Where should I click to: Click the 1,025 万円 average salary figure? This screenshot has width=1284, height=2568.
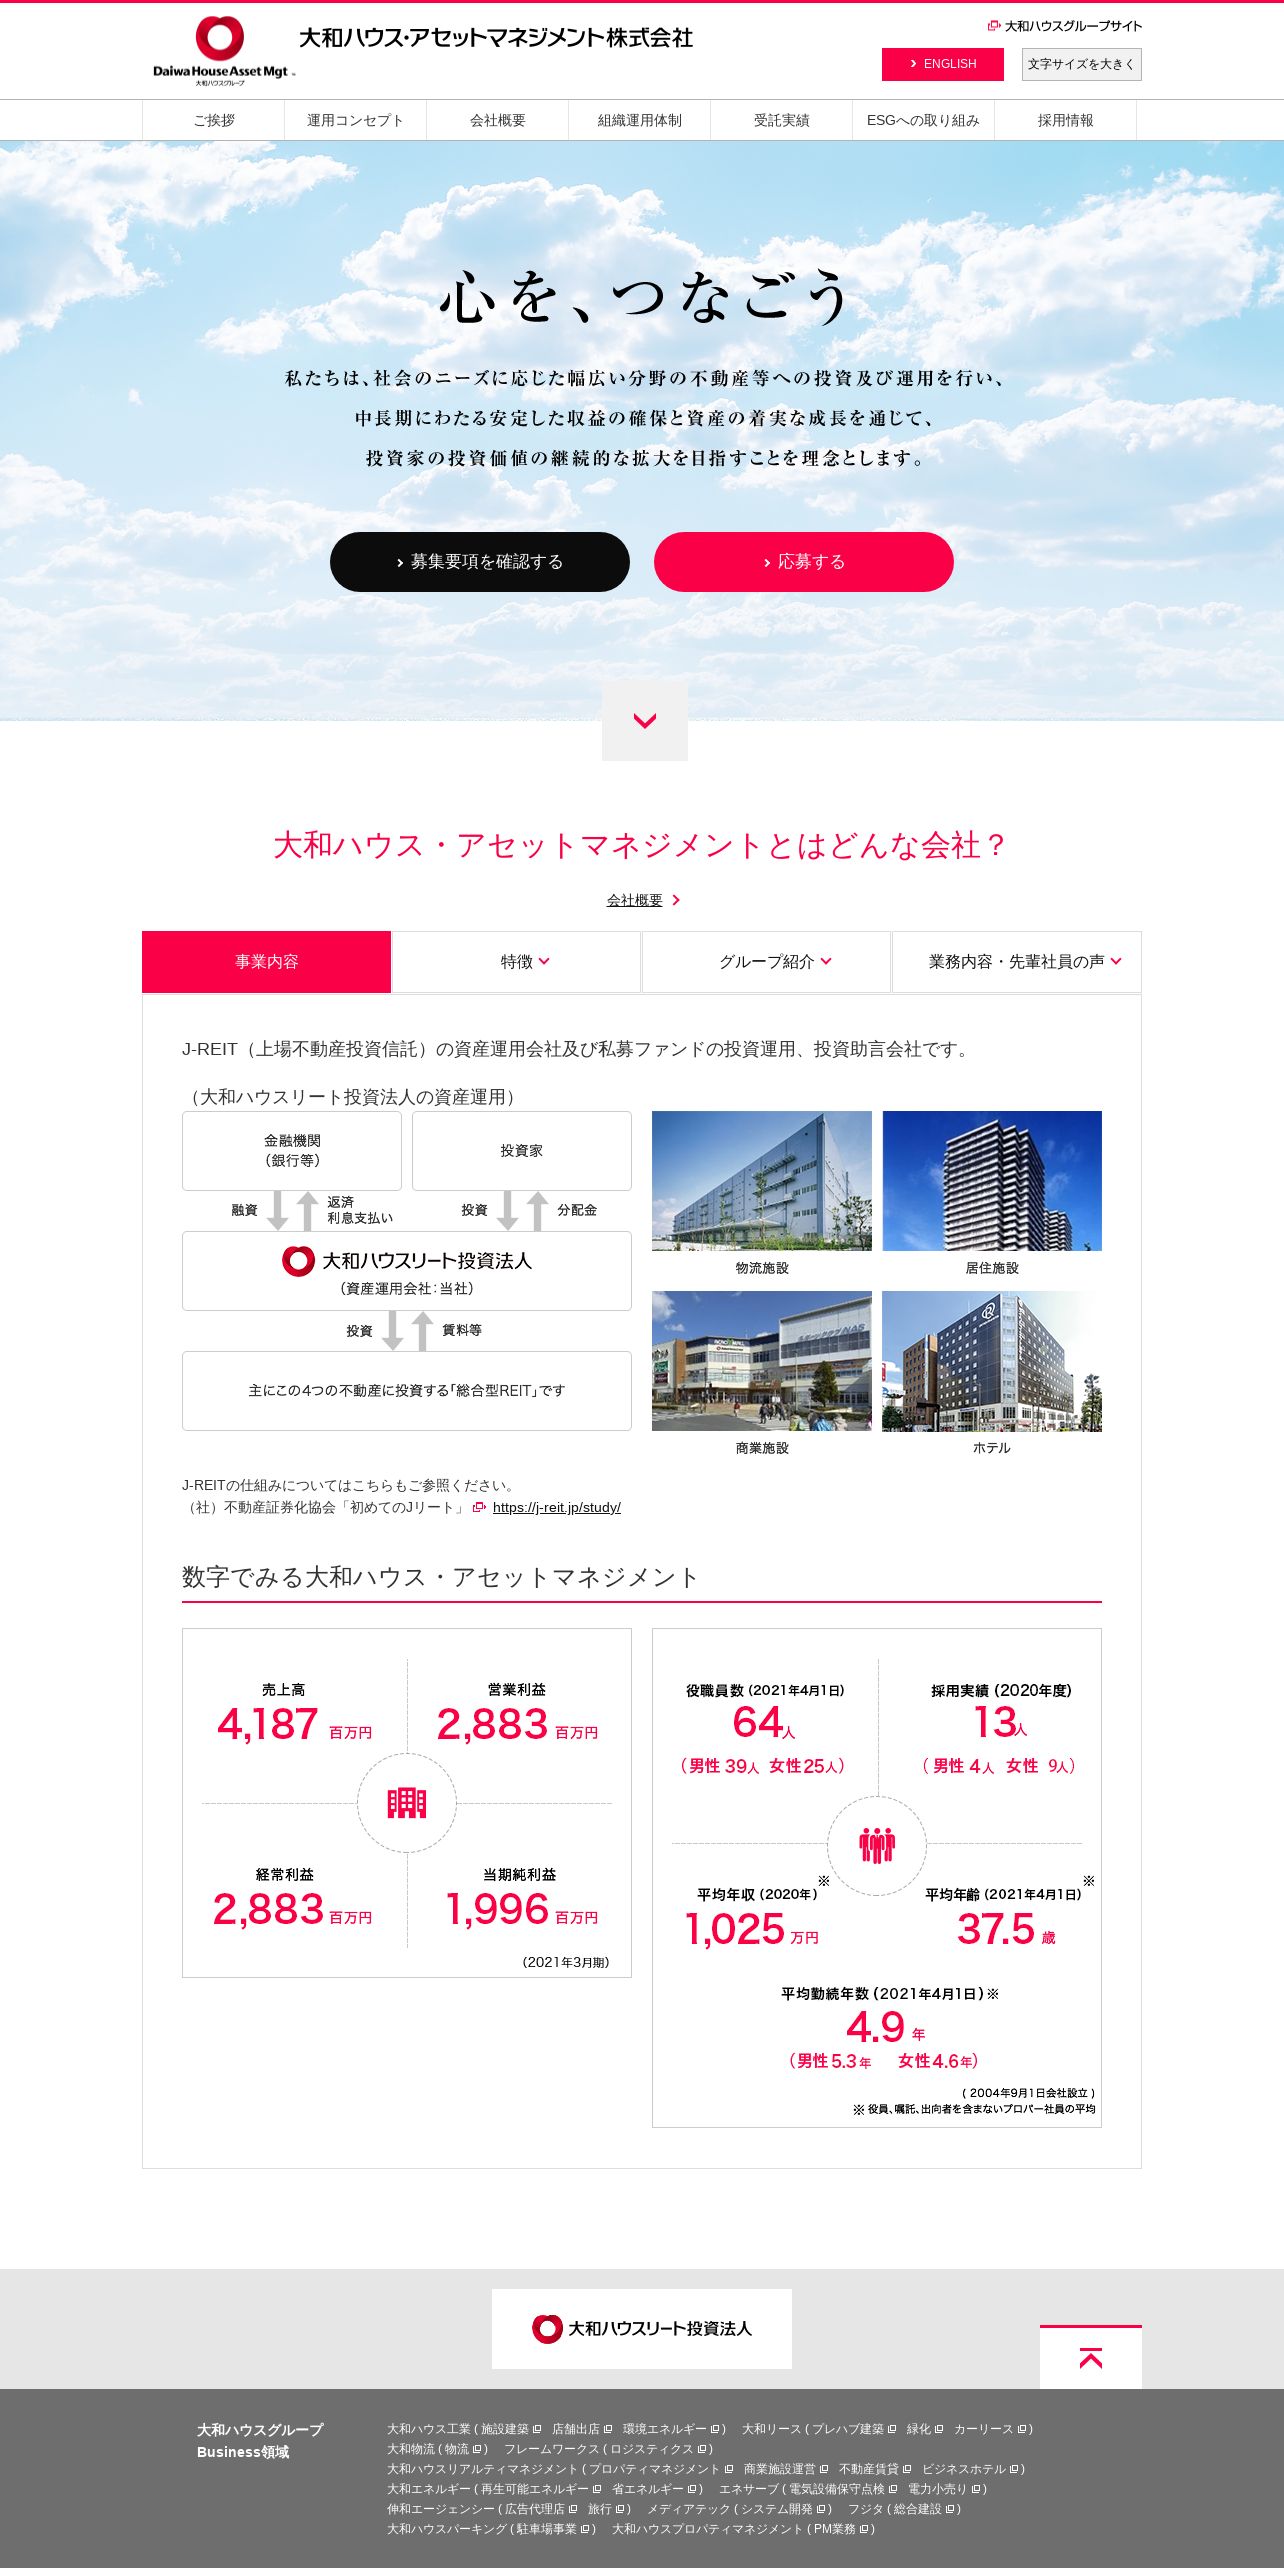point(752,1929)
